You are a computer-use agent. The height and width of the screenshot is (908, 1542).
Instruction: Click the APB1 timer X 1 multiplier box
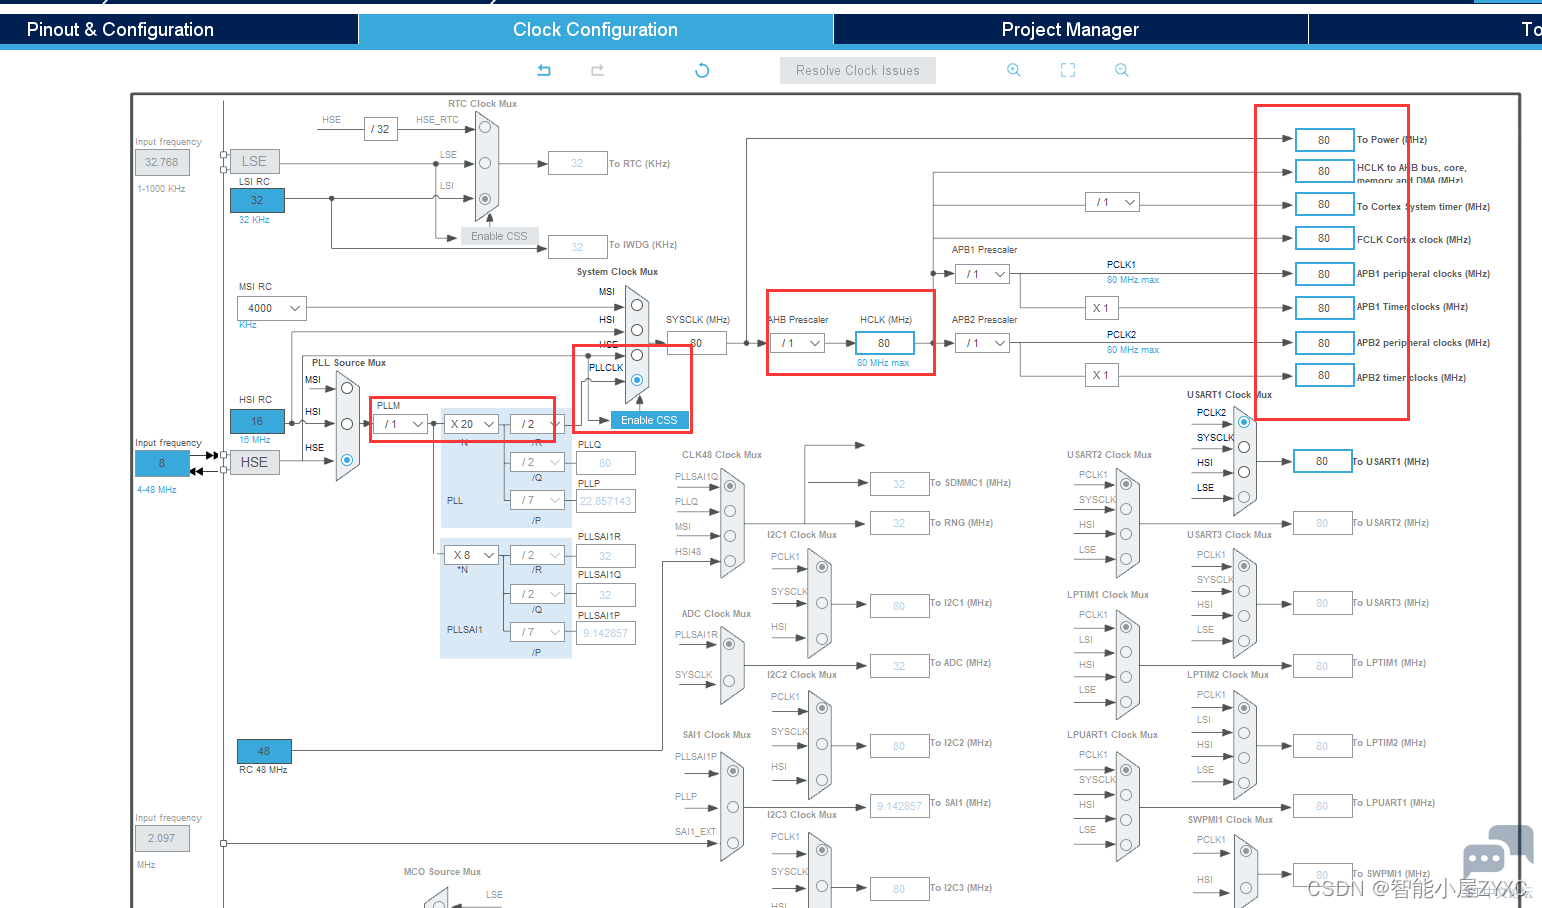point(1101,308)
